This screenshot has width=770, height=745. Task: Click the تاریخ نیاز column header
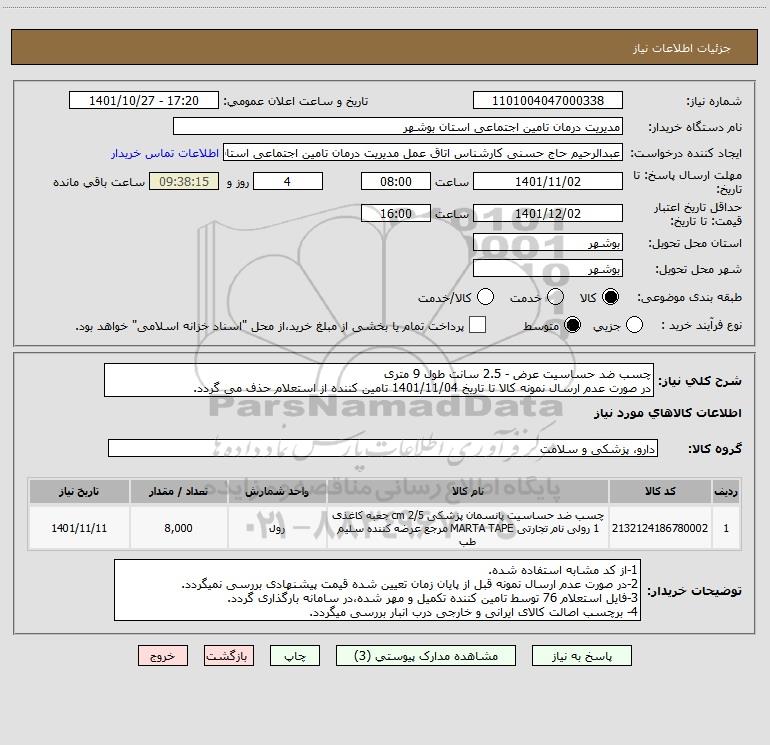tap(79, 492)
